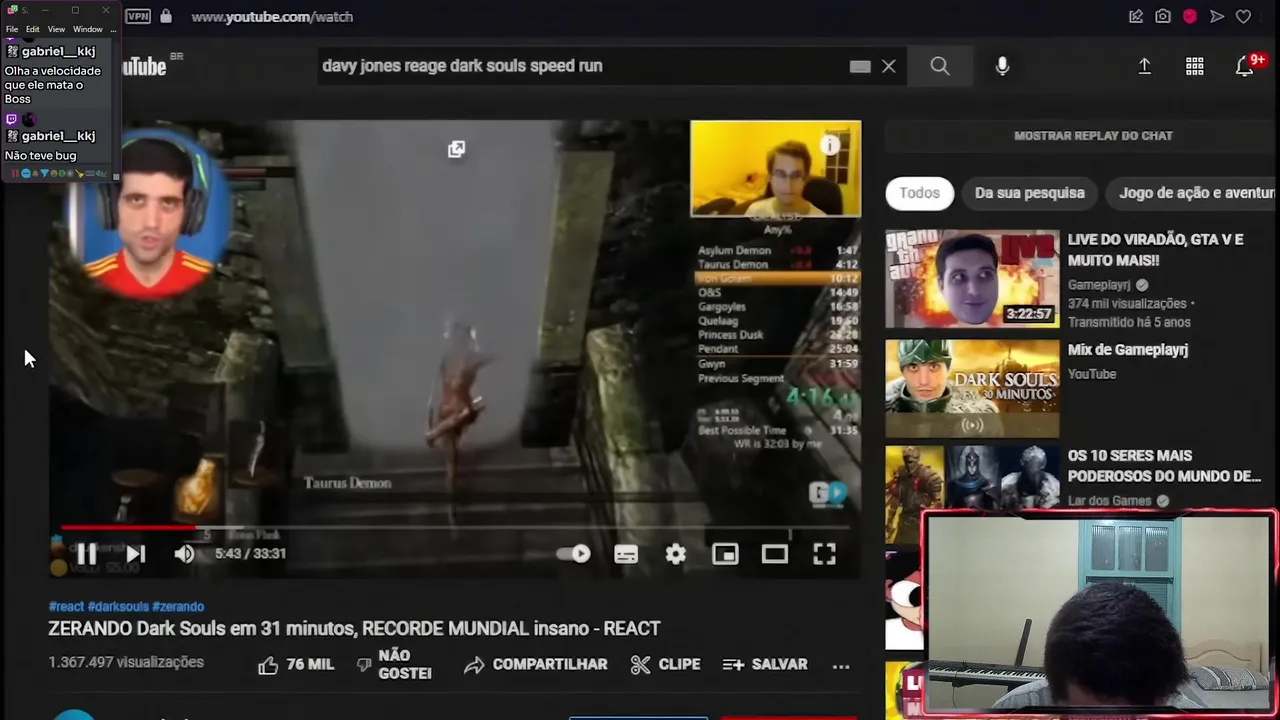Go to the YouTube home logo

(x=145, y=66)
